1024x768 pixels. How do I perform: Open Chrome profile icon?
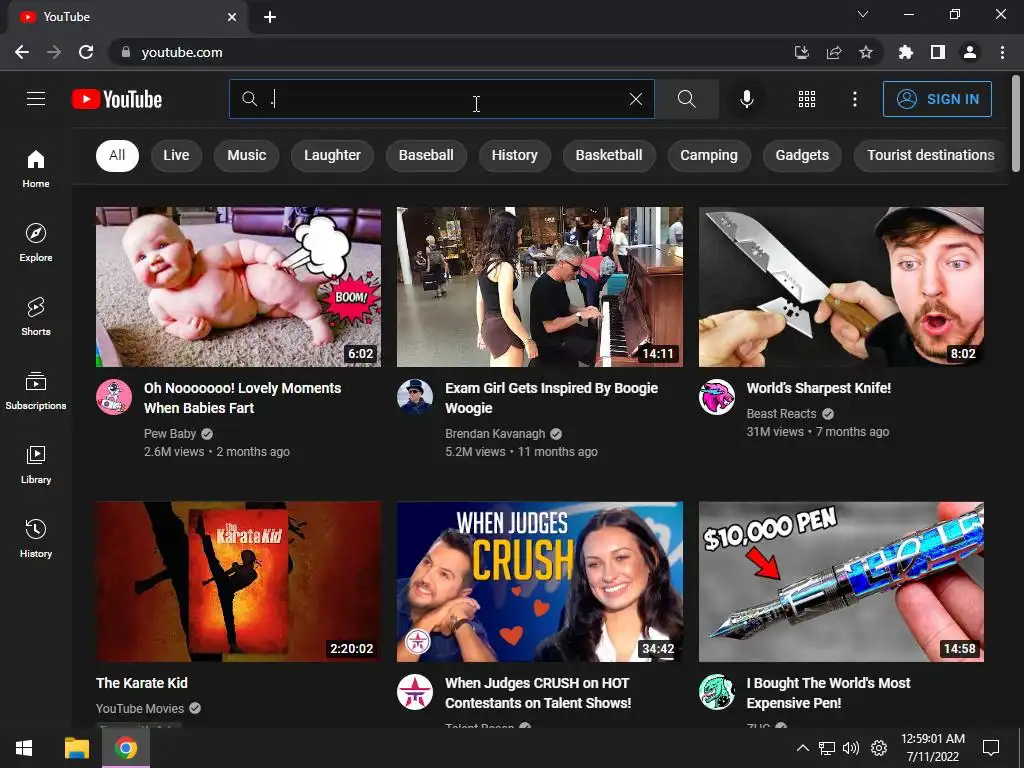(x=969, y=52)
